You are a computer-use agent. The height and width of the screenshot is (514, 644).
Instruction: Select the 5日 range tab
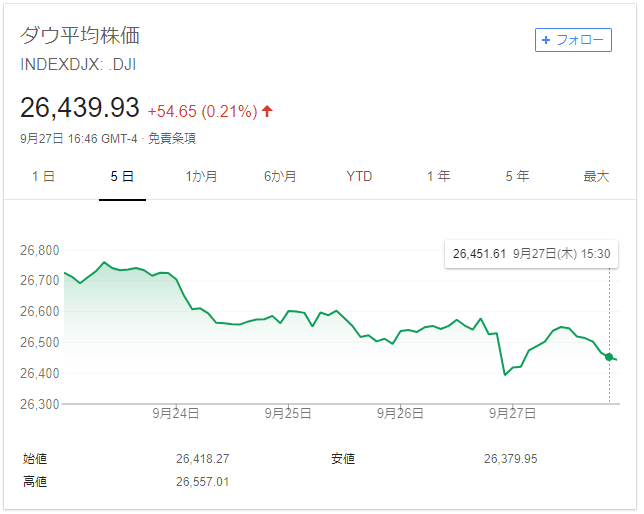point(122,177)
